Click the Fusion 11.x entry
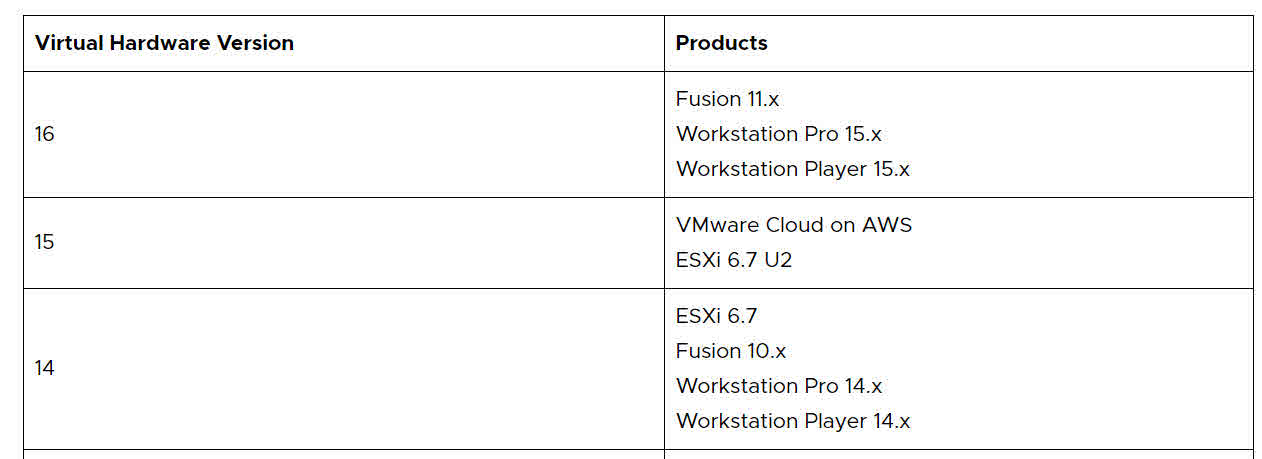The height and width of the screenshot is (459, 1262). (x=727, y=99)
